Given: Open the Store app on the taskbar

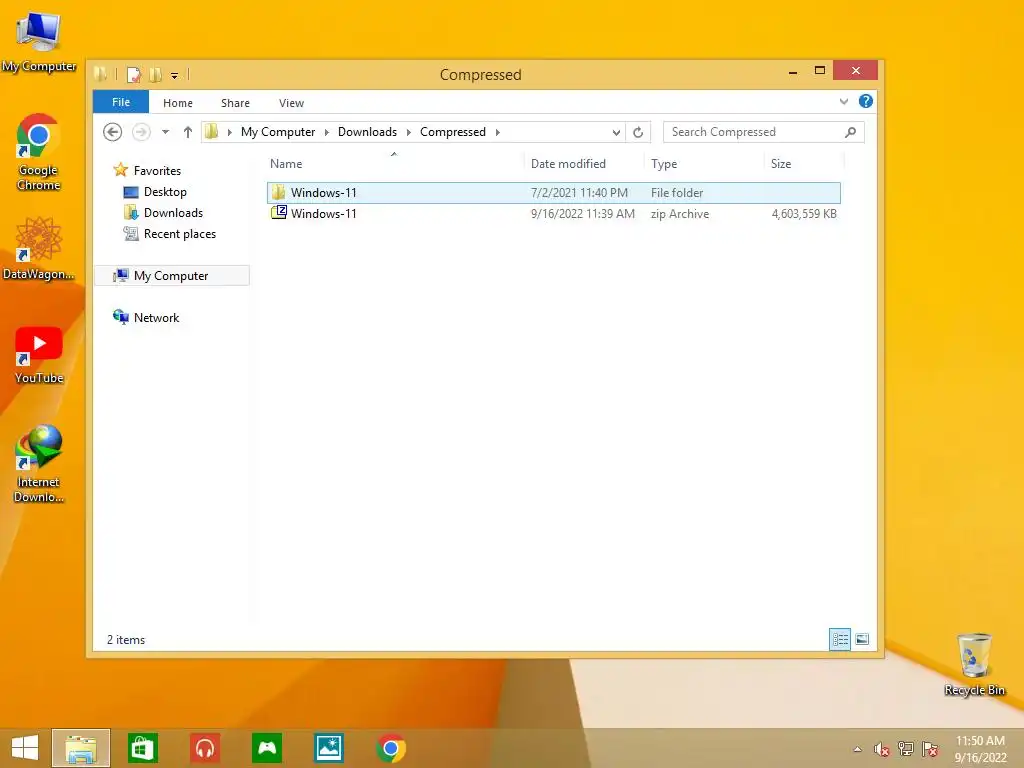Looking at the screenshot, I should click(x=142, y=748).
